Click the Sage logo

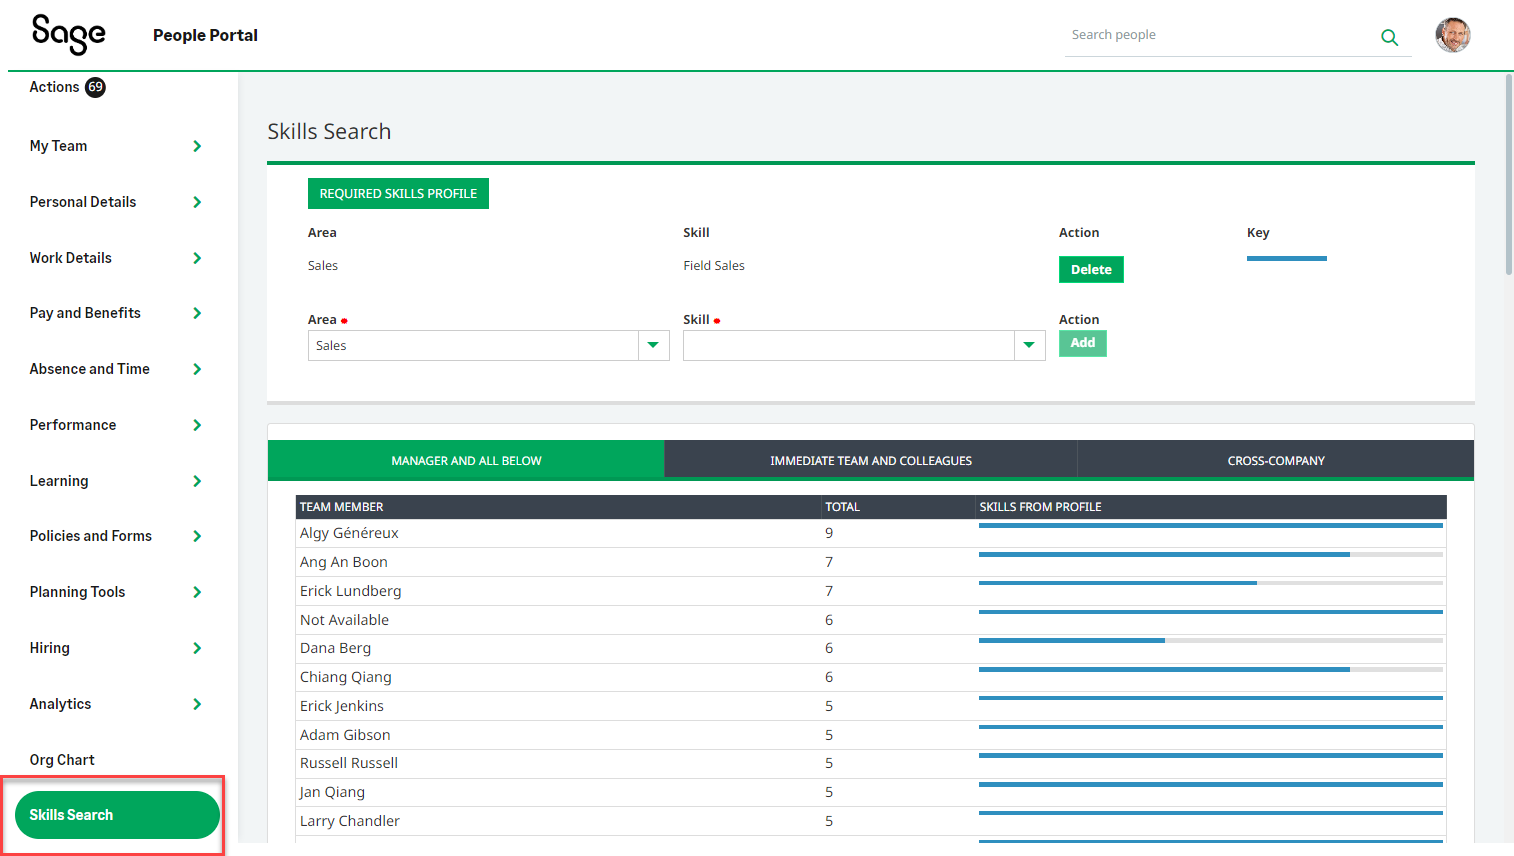68,35
